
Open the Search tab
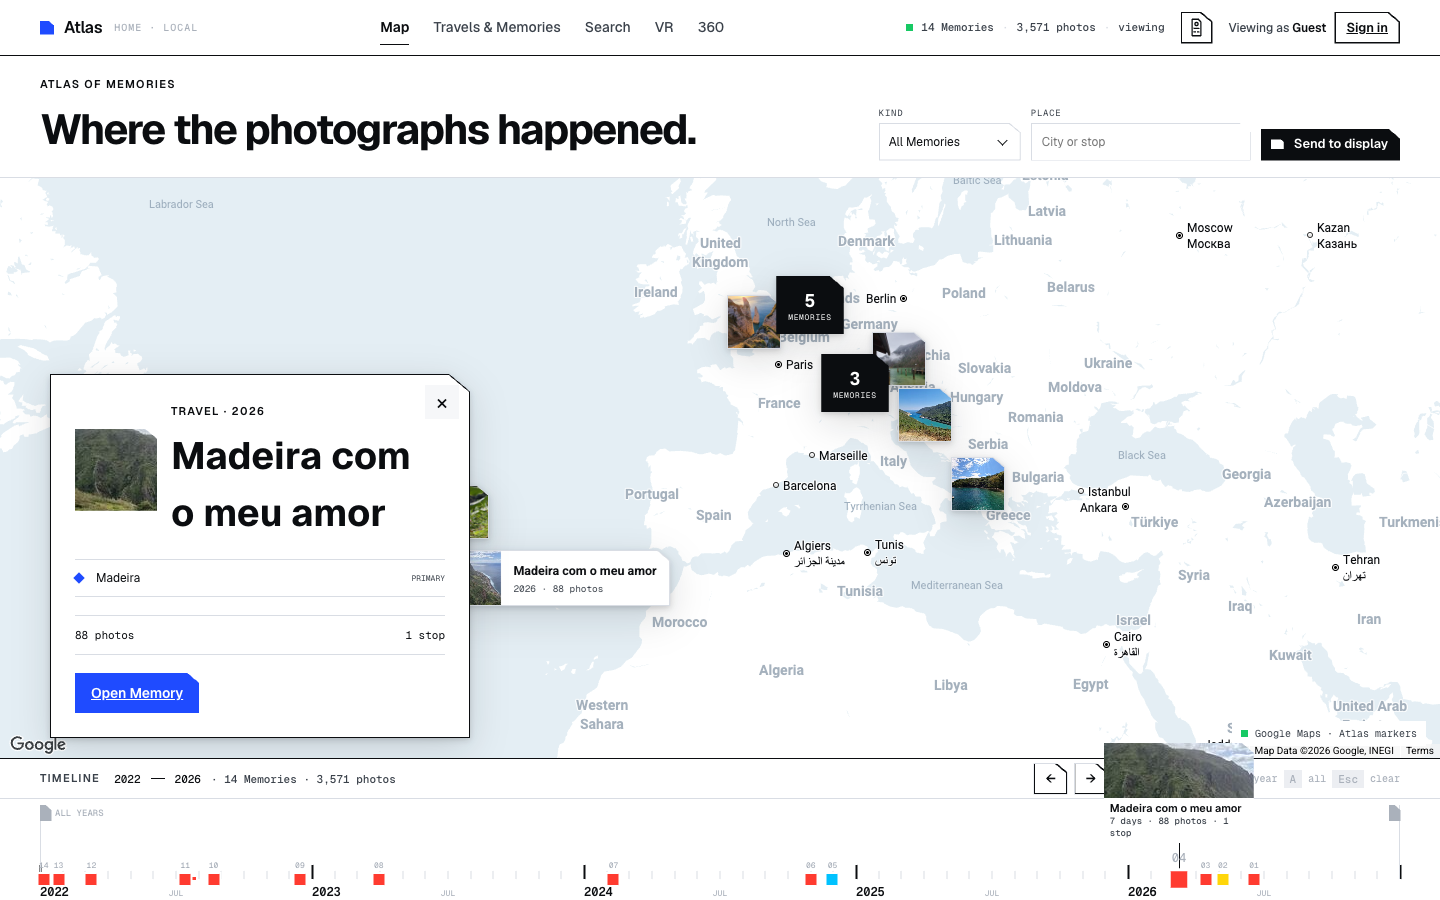608,28
